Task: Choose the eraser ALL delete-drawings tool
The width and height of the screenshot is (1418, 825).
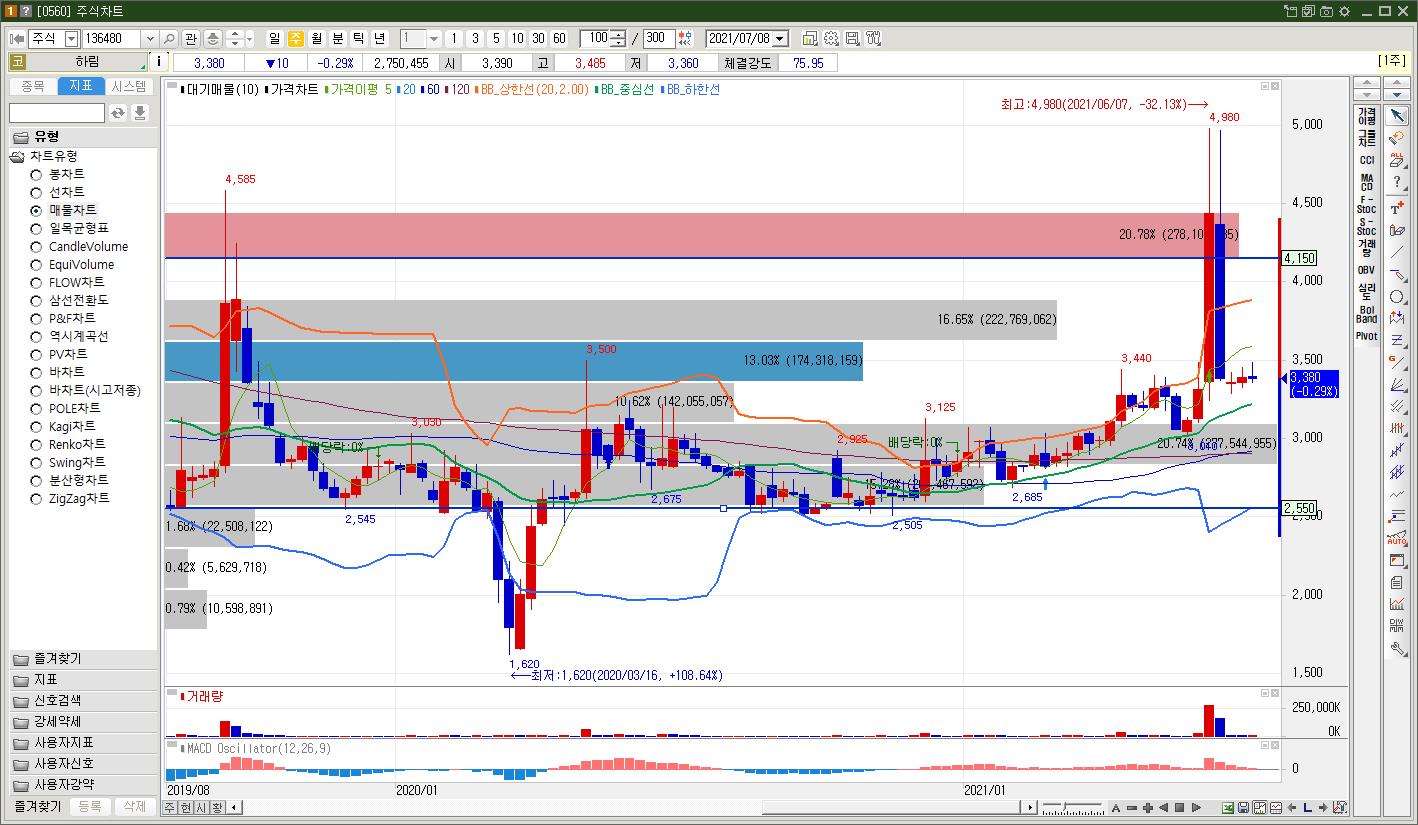Action: tap(1397, 160)
